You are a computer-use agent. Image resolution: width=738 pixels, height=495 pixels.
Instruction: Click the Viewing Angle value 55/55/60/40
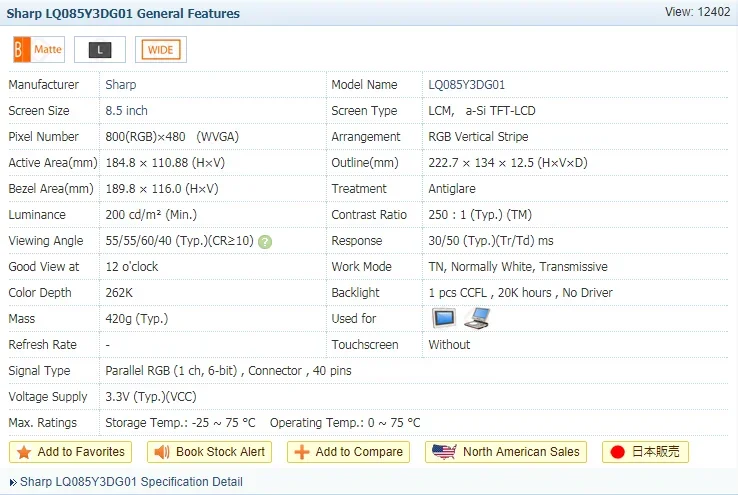pos(179,241)
